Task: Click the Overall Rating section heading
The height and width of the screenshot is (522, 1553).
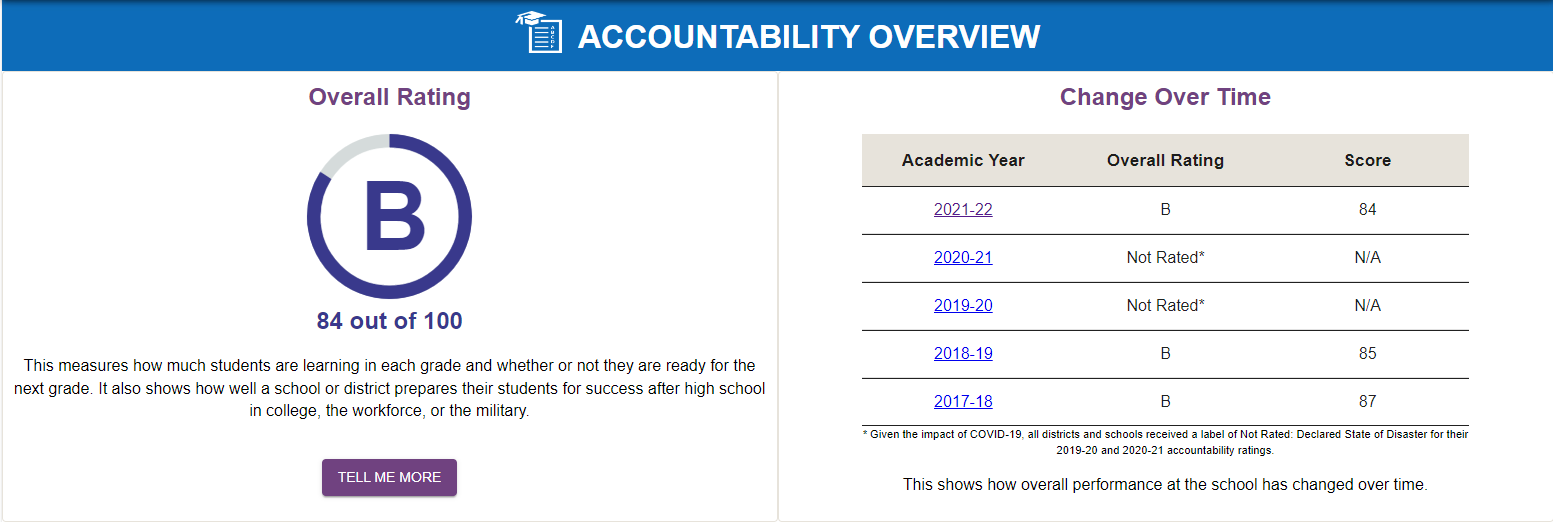Action: pyautogui.click(x=389, y=97)
